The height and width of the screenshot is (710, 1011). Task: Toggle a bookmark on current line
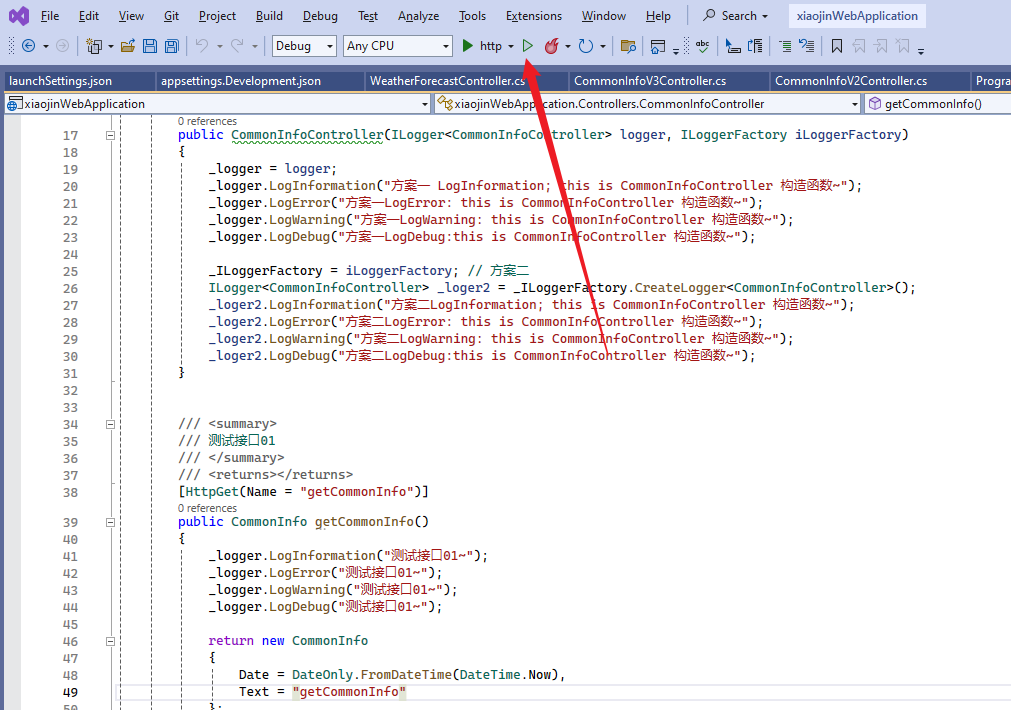[x=838, y=45]
